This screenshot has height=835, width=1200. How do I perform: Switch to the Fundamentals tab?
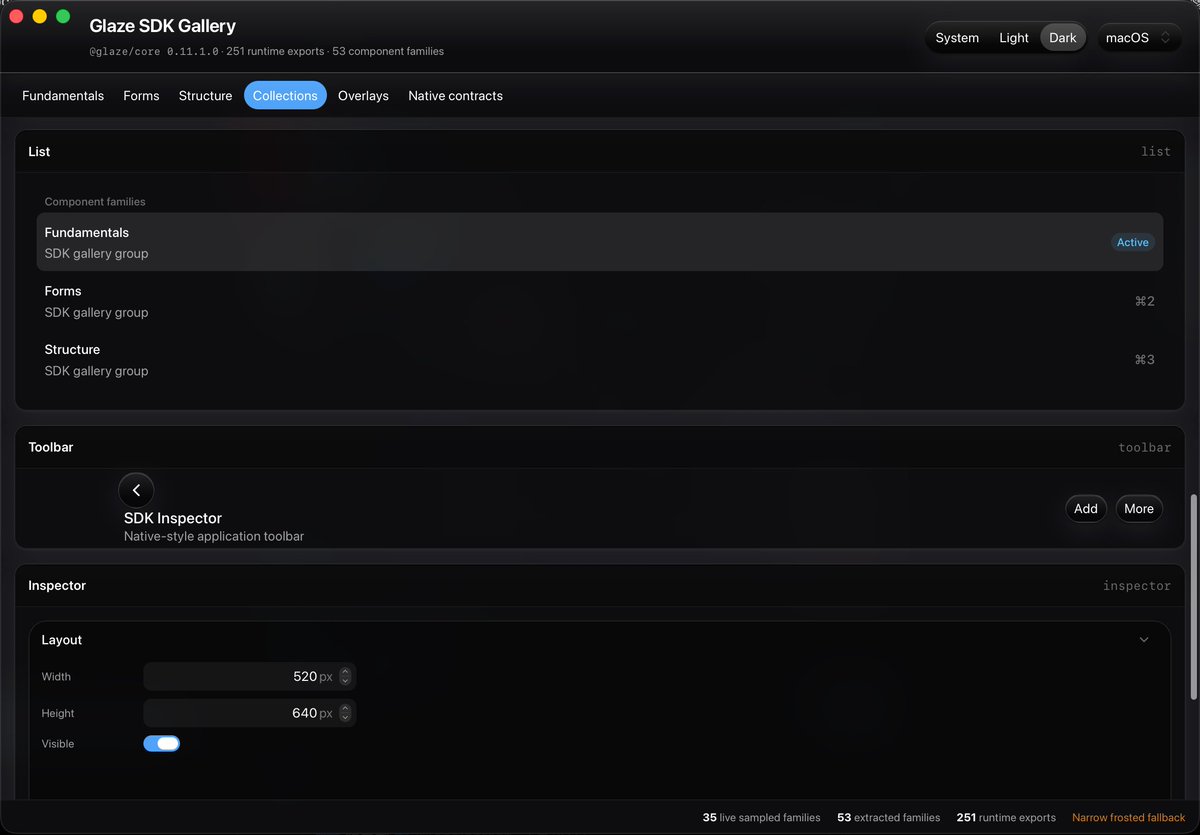(63, 96)
